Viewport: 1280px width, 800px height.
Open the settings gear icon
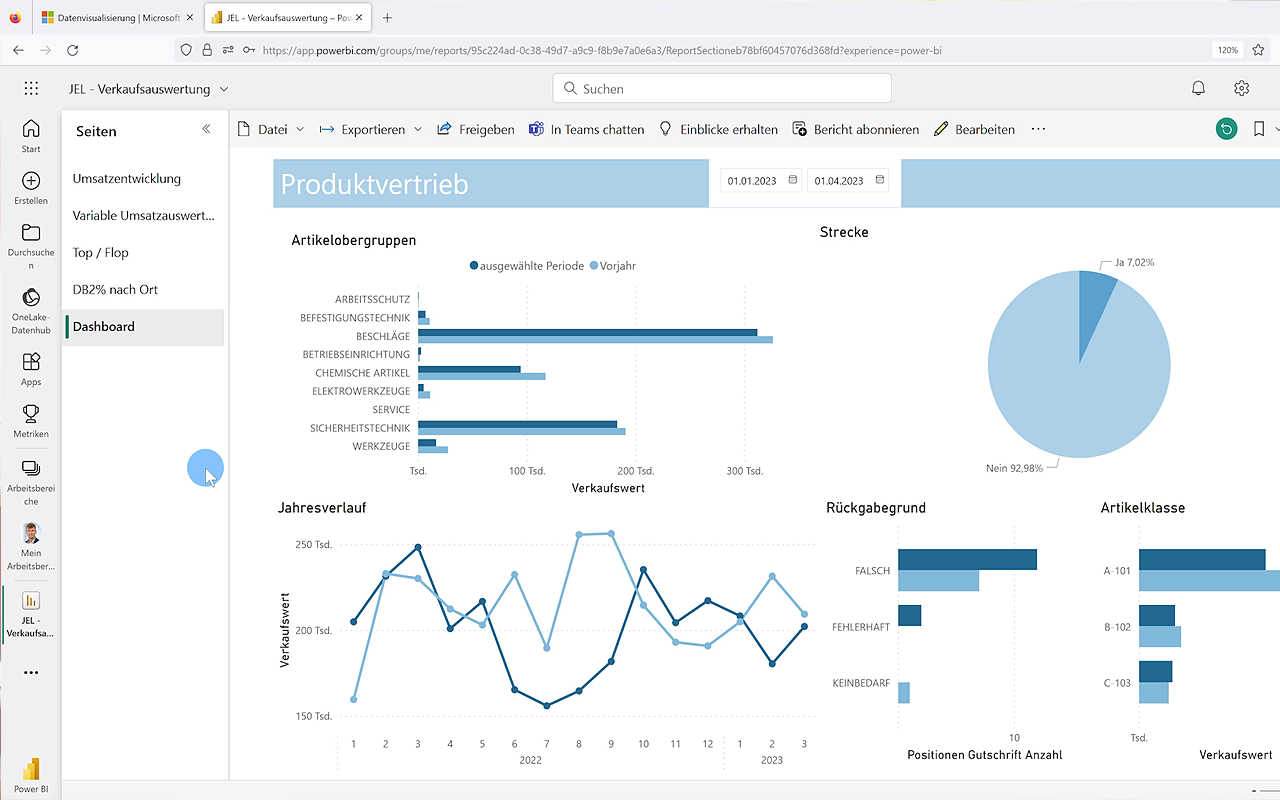pos(1241,88)
